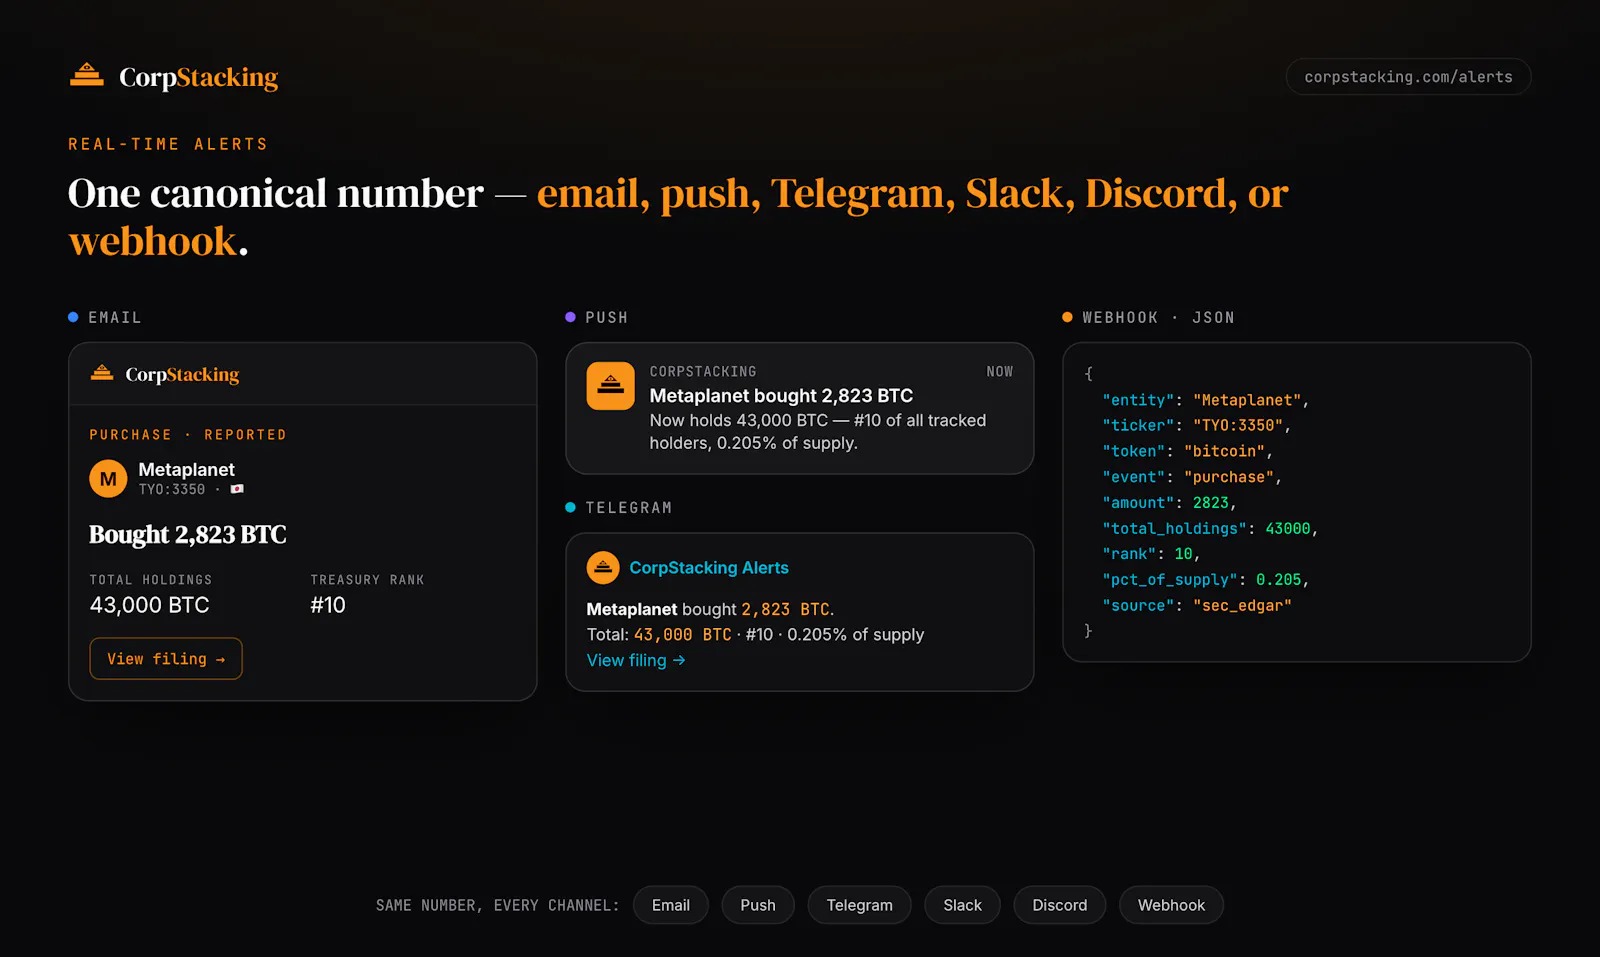The width and height of the screenshot is (1600, 957).
Task: Click the orange push notification app icon
Action: click(610, 386)
